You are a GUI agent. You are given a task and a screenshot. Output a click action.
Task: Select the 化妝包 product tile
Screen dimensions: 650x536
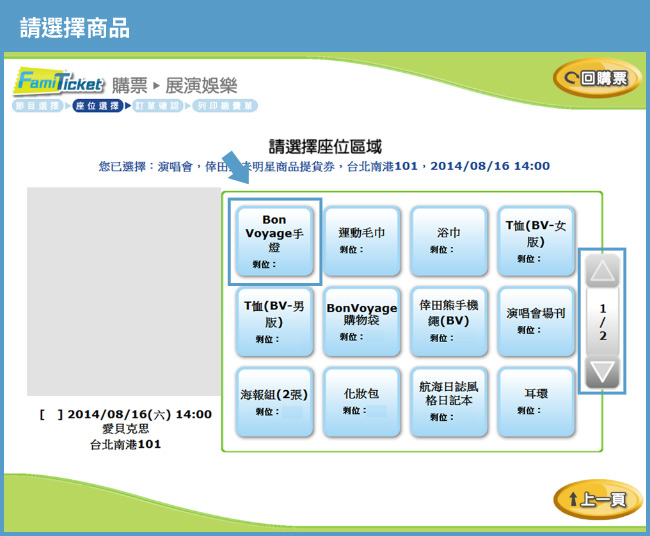coord(361,402)
